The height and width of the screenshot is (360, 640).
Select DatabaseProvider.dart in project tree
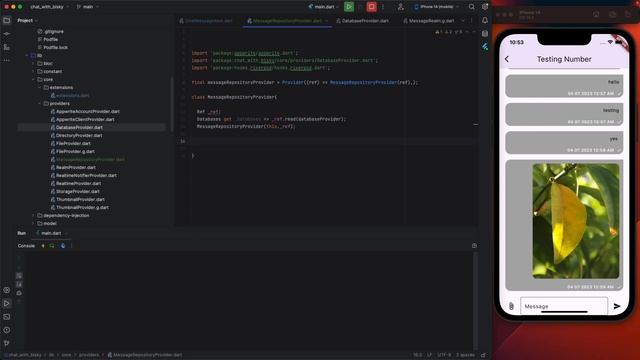[79, 127]
